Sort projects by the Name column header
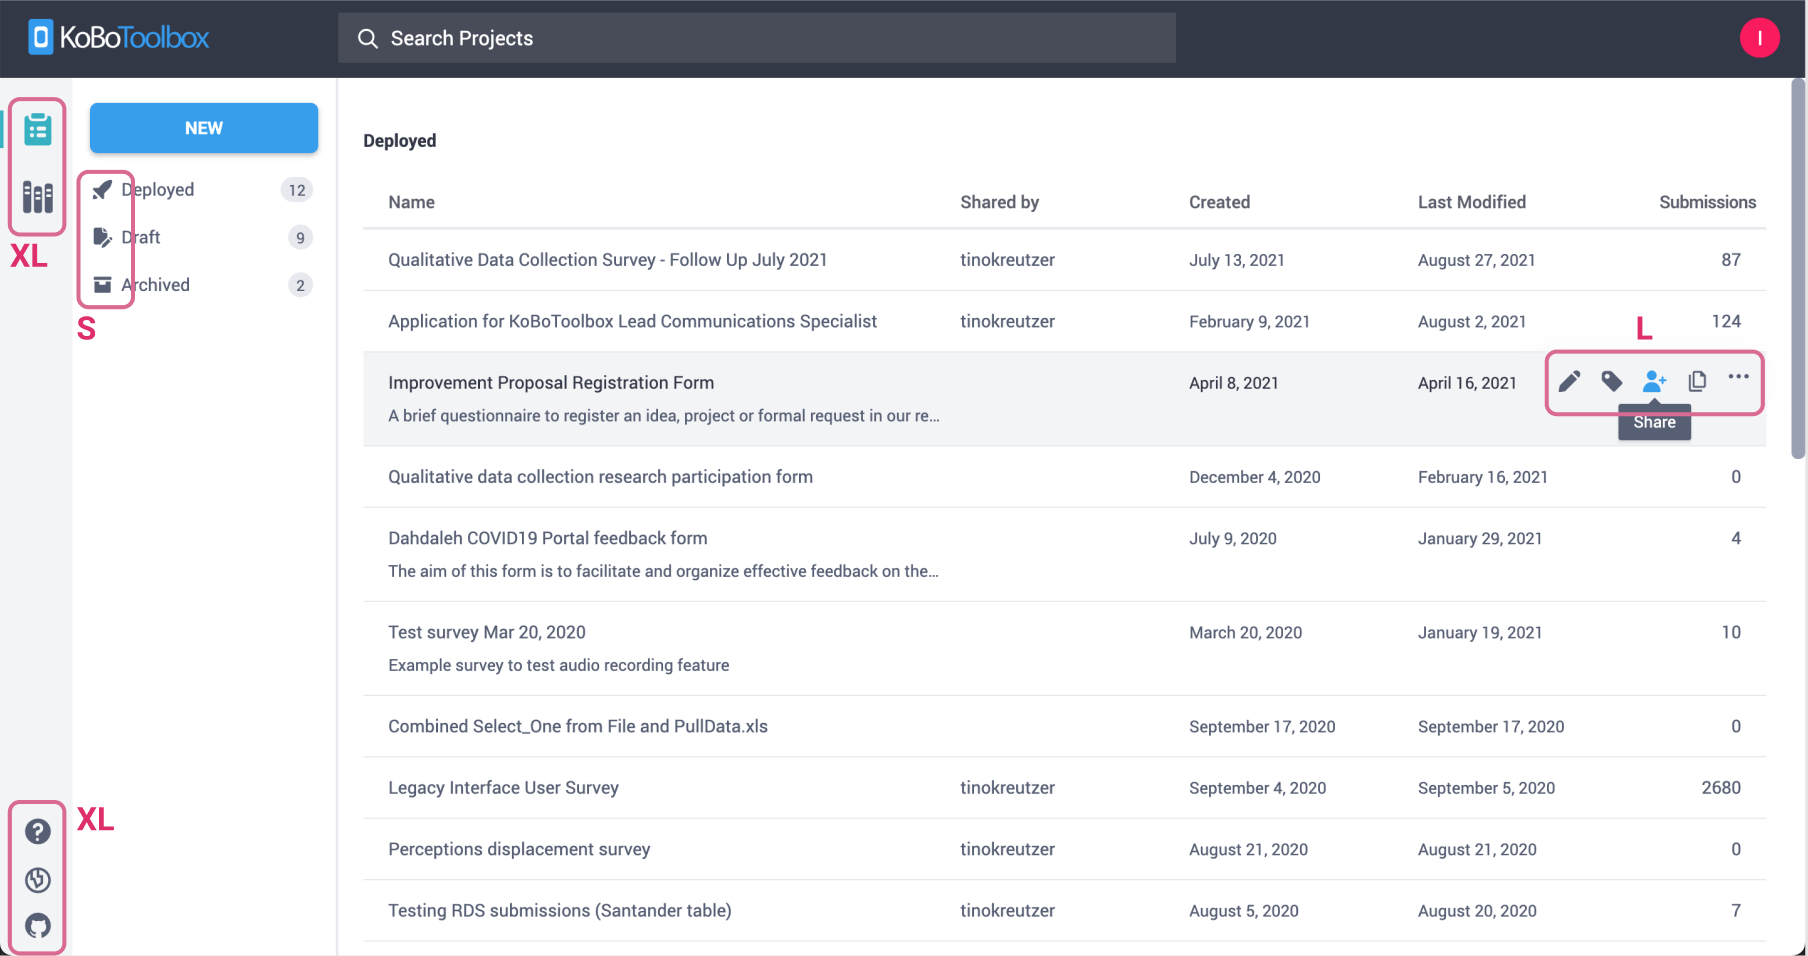This screenshot has width=1808, height=956. pyautogui.click(x=411, y=201)
